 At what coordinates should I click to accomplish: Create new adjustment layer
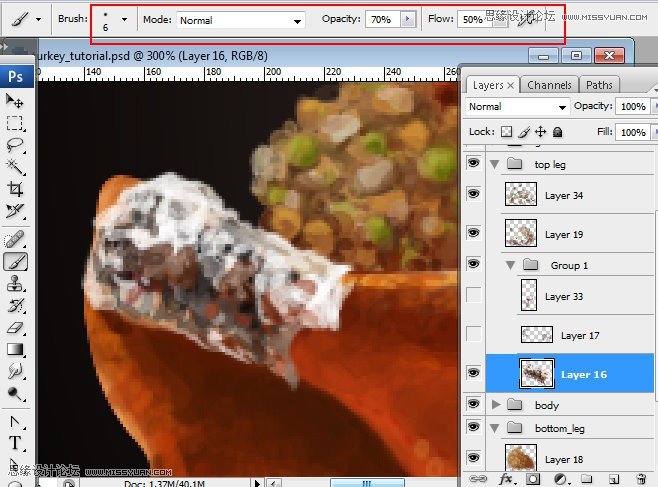click(x=561, y=479)
